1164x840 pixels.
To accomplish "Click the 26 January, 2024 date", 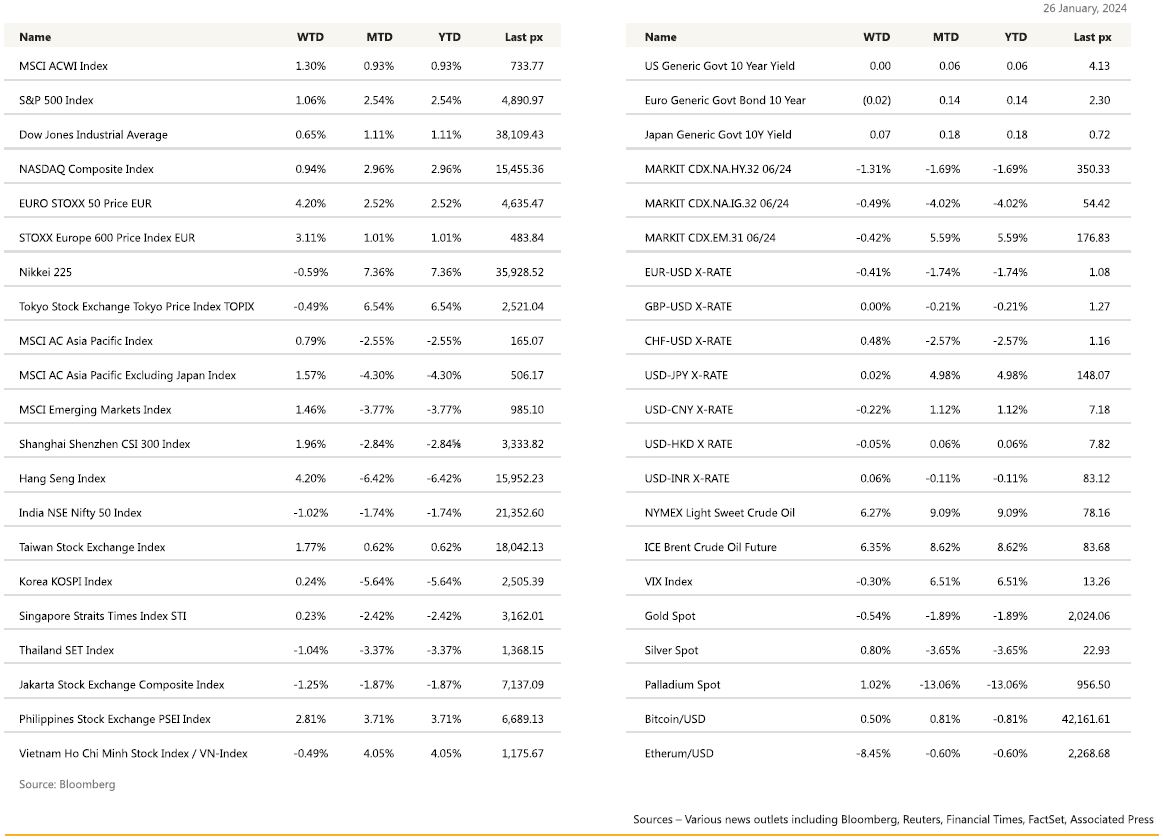I will coord(1085,8).
